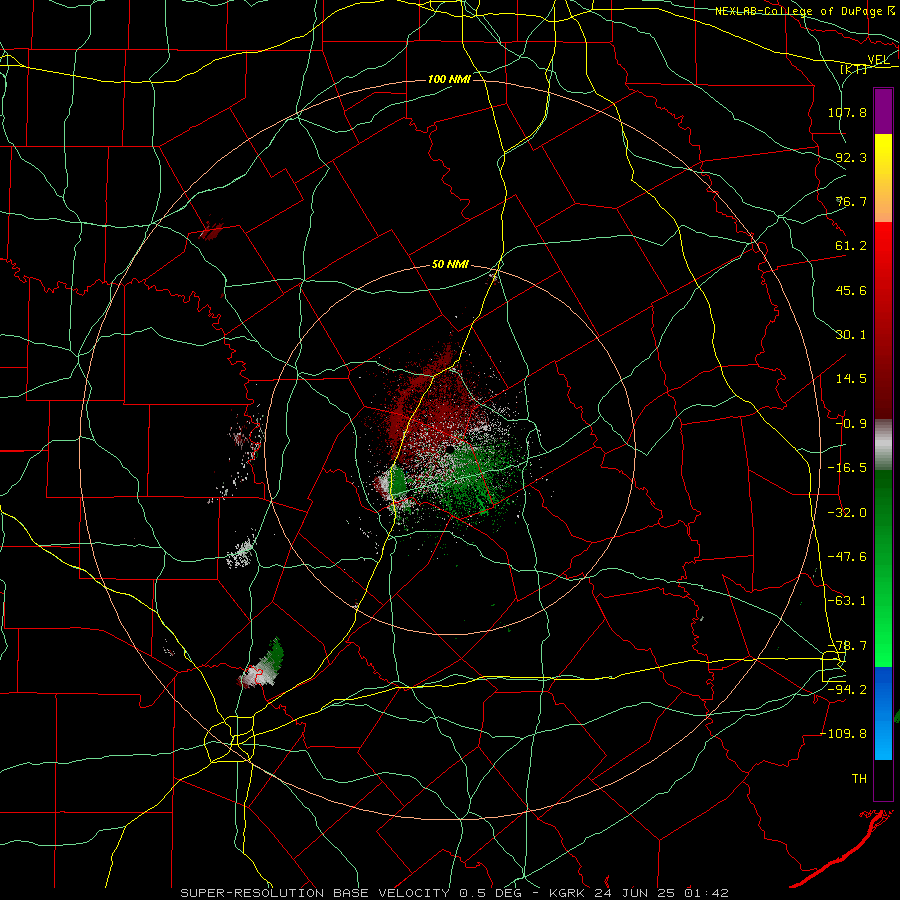The height and width of the screenshot is (900, 900).
Task: Click the VEL legend title
Action: [878, 60]
